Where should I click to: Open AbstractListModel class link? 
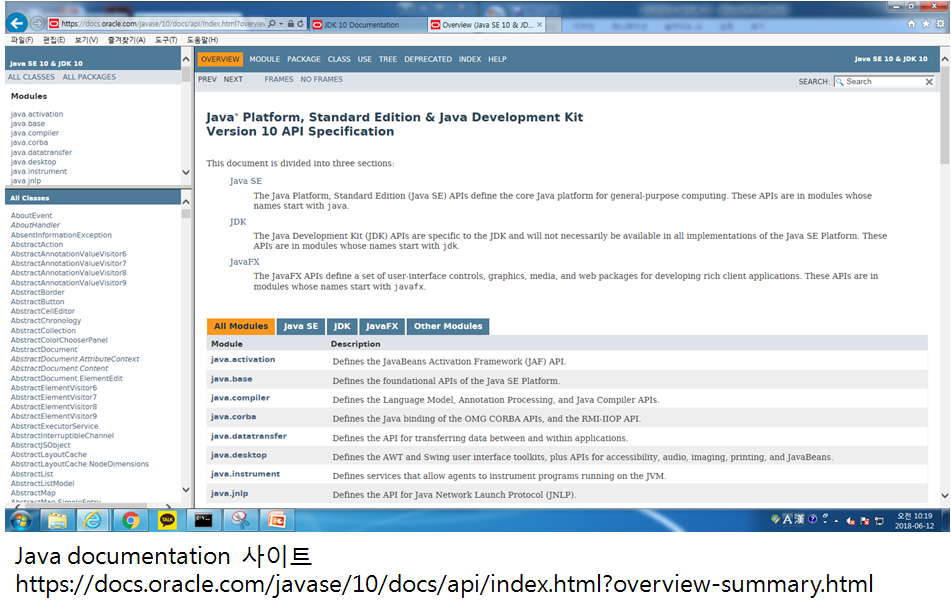(x=42, y=483)
